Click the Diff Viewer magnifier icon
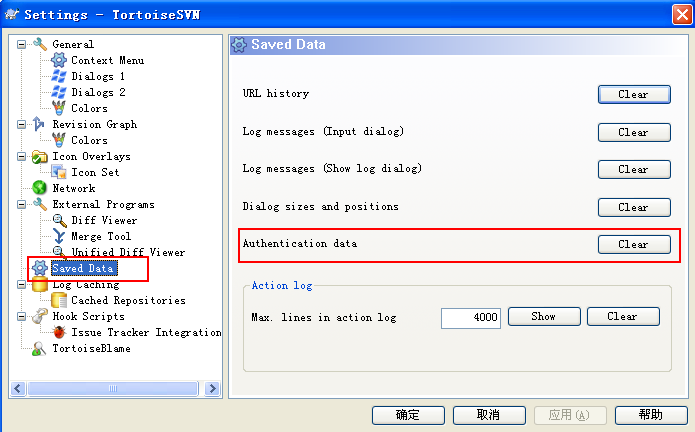 pos(59,220)
